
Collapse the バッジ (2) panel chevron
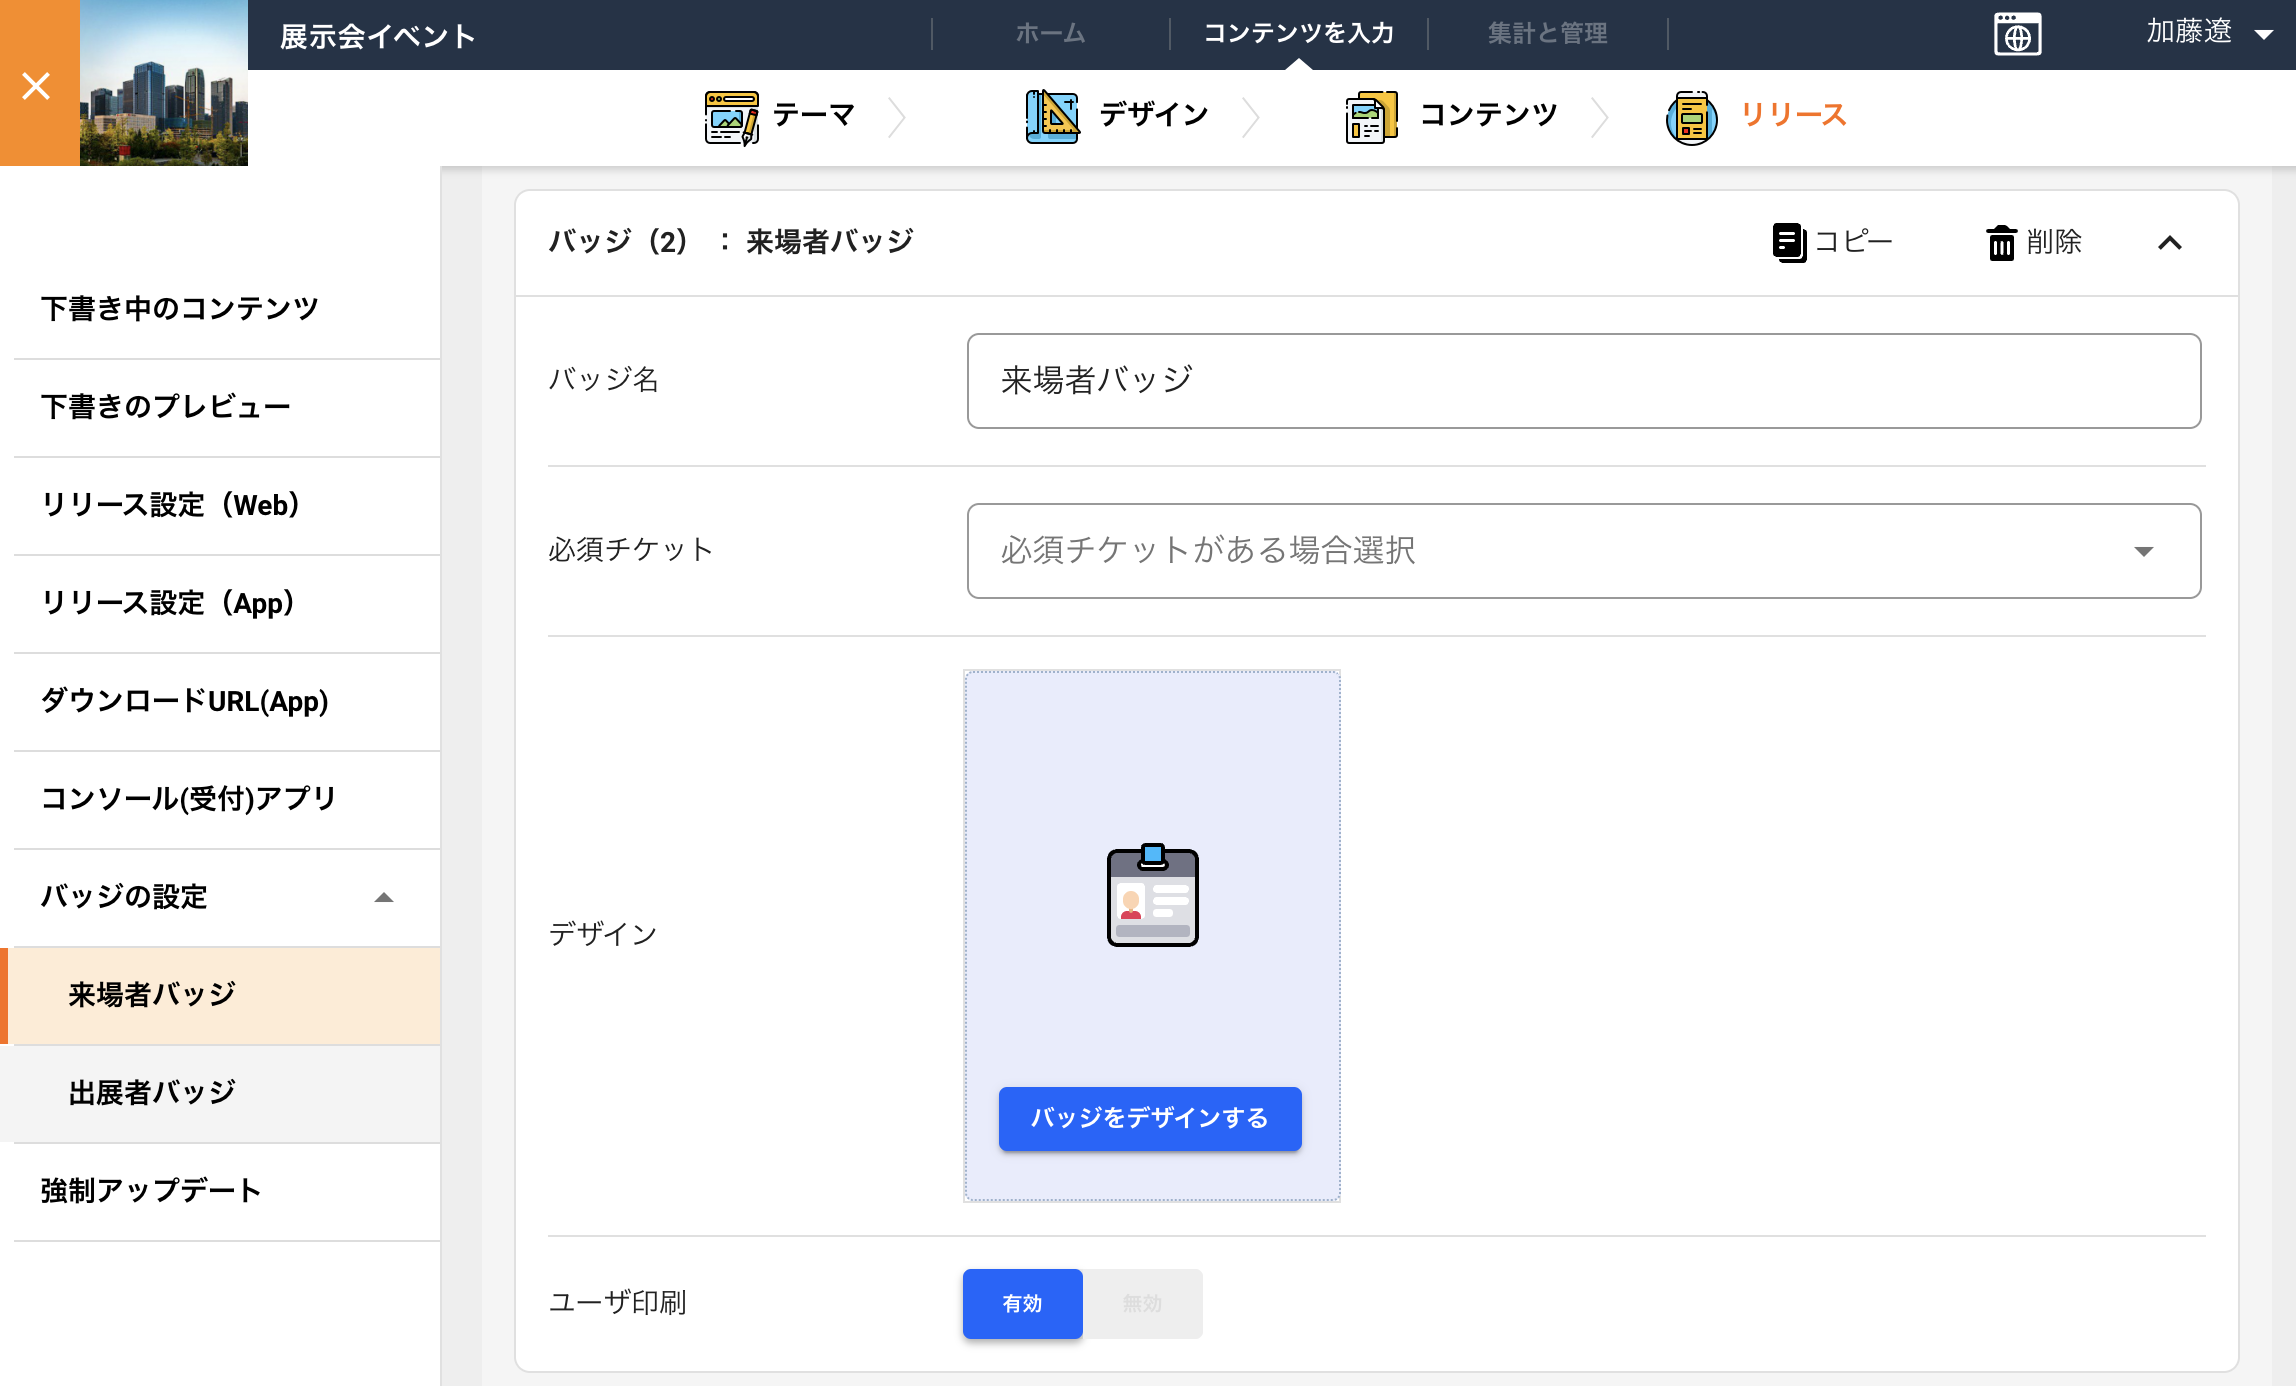[x=2169, y=243]
